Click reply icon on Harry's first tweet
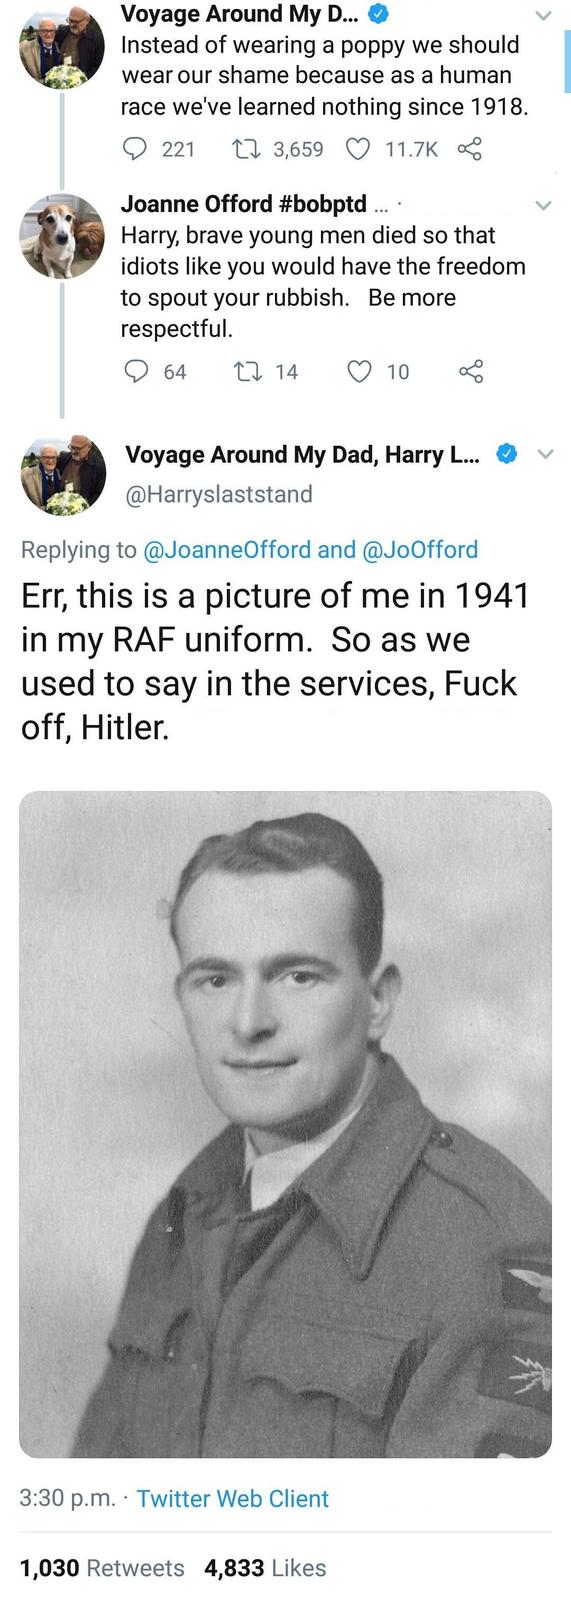 [x=135, y=149]
